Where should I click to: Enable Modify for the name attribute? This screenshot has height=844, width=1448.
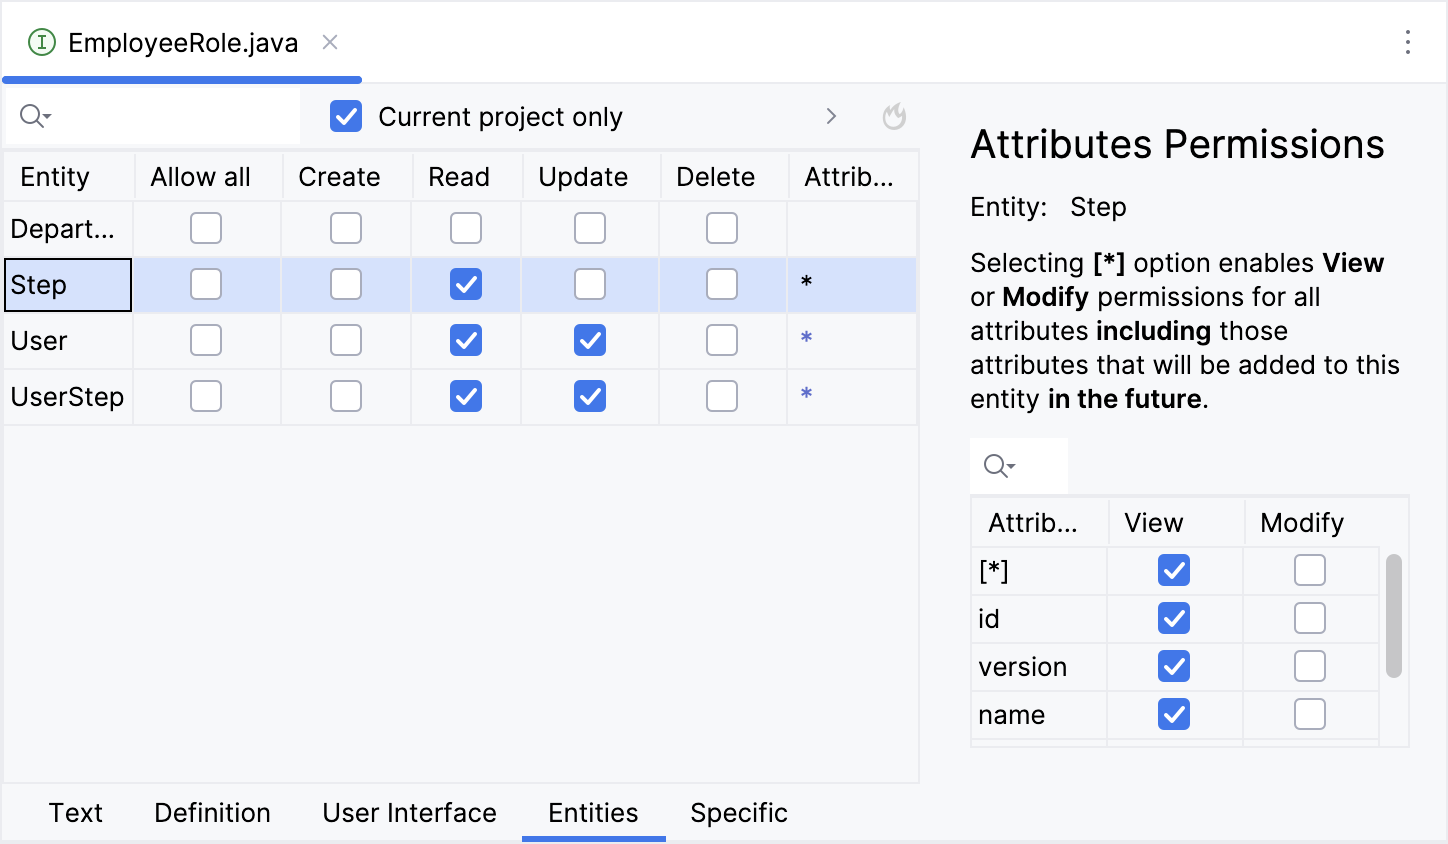tap(1310, 714)
